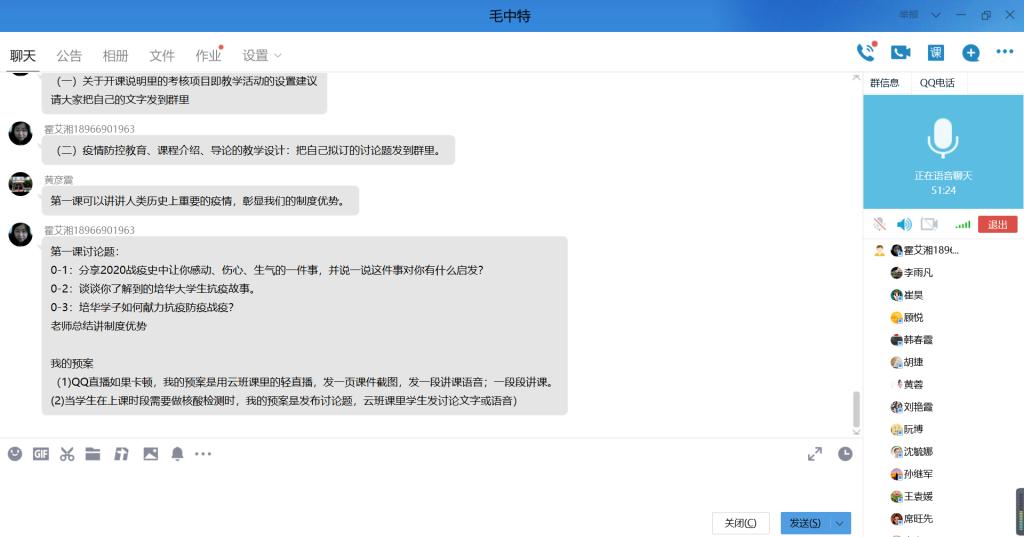Open the emoji picker in the input toolbar
The image size is (1024, 537).
point(15,454)
